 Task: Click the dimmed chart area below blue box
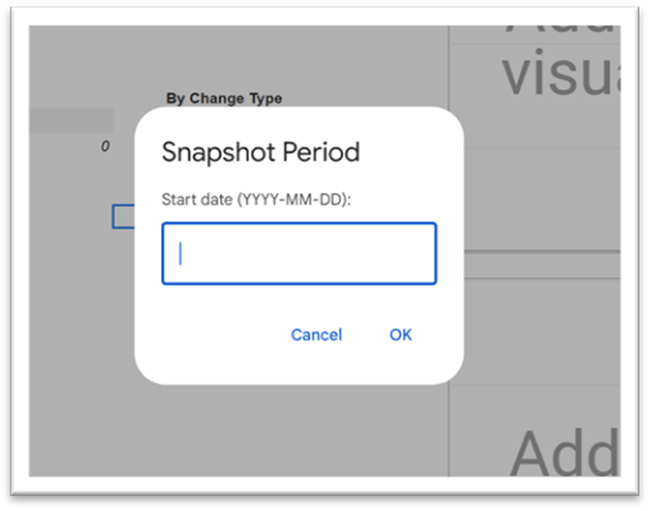point(90,320)
